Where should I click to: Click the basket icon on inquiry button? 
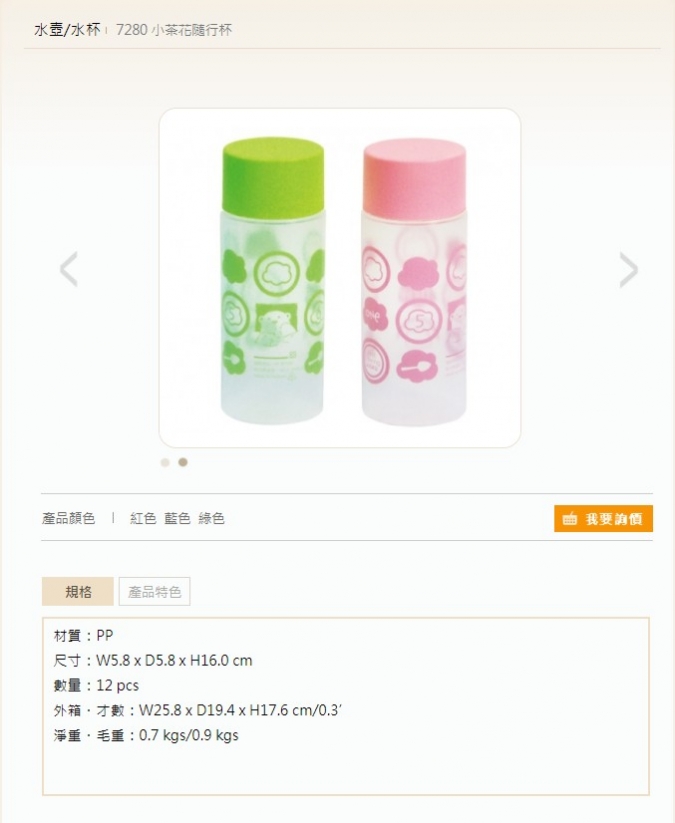[x=569, y=519]
